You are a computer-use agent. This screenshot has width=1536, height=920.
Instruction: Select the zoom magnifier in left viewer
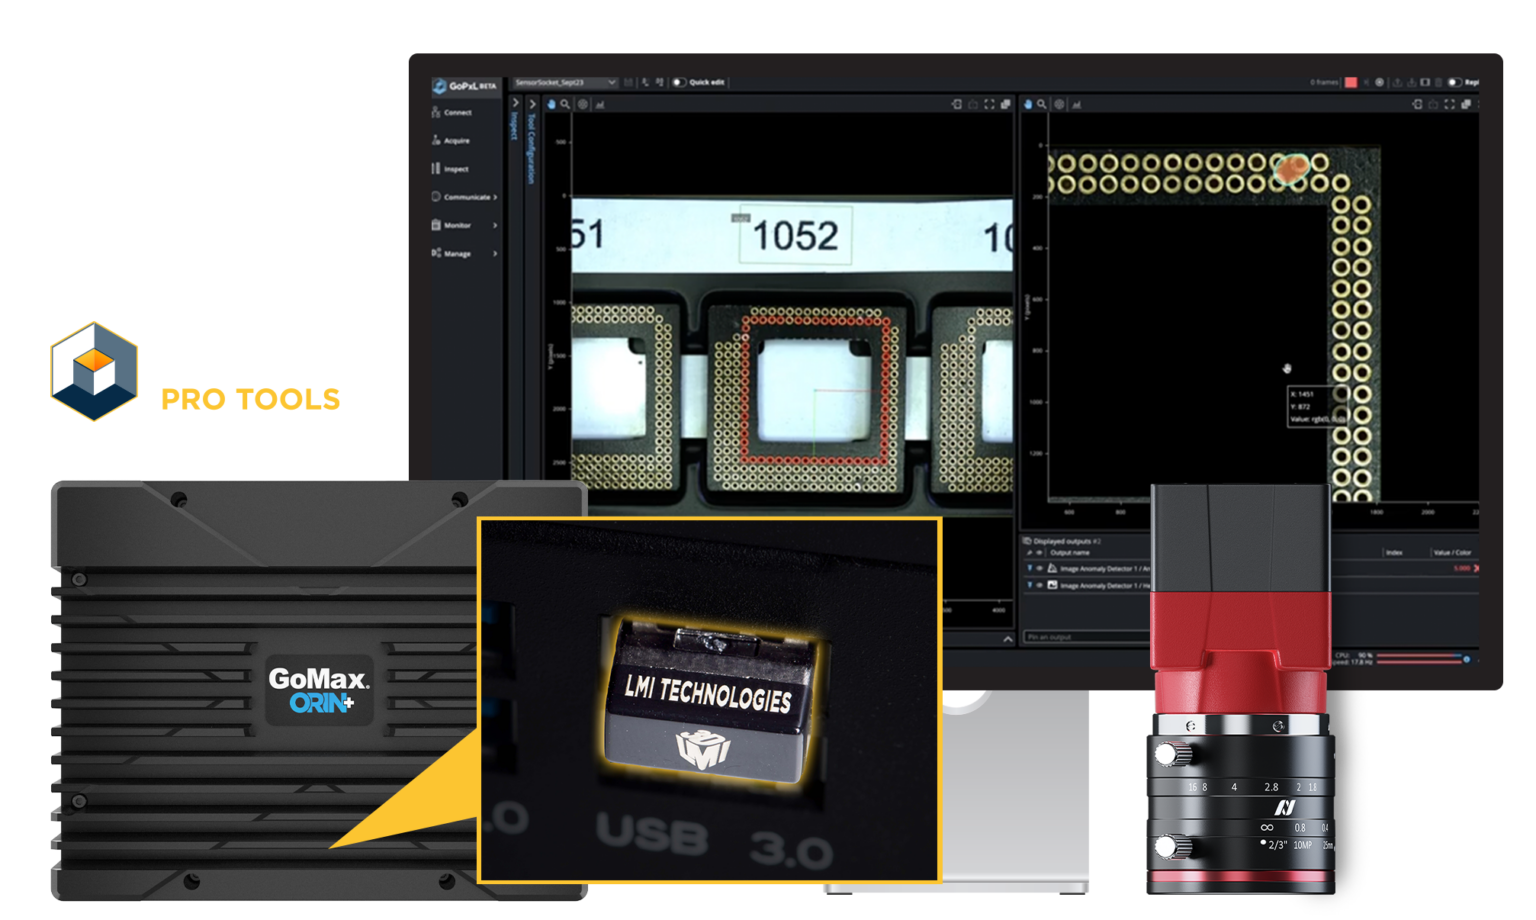[x=565, y=104]
